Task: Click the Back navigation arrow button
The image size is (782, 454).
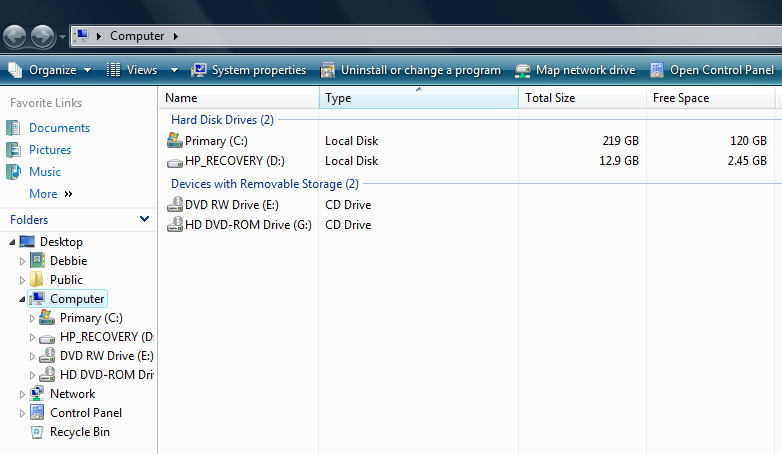Action: point(14,37)
